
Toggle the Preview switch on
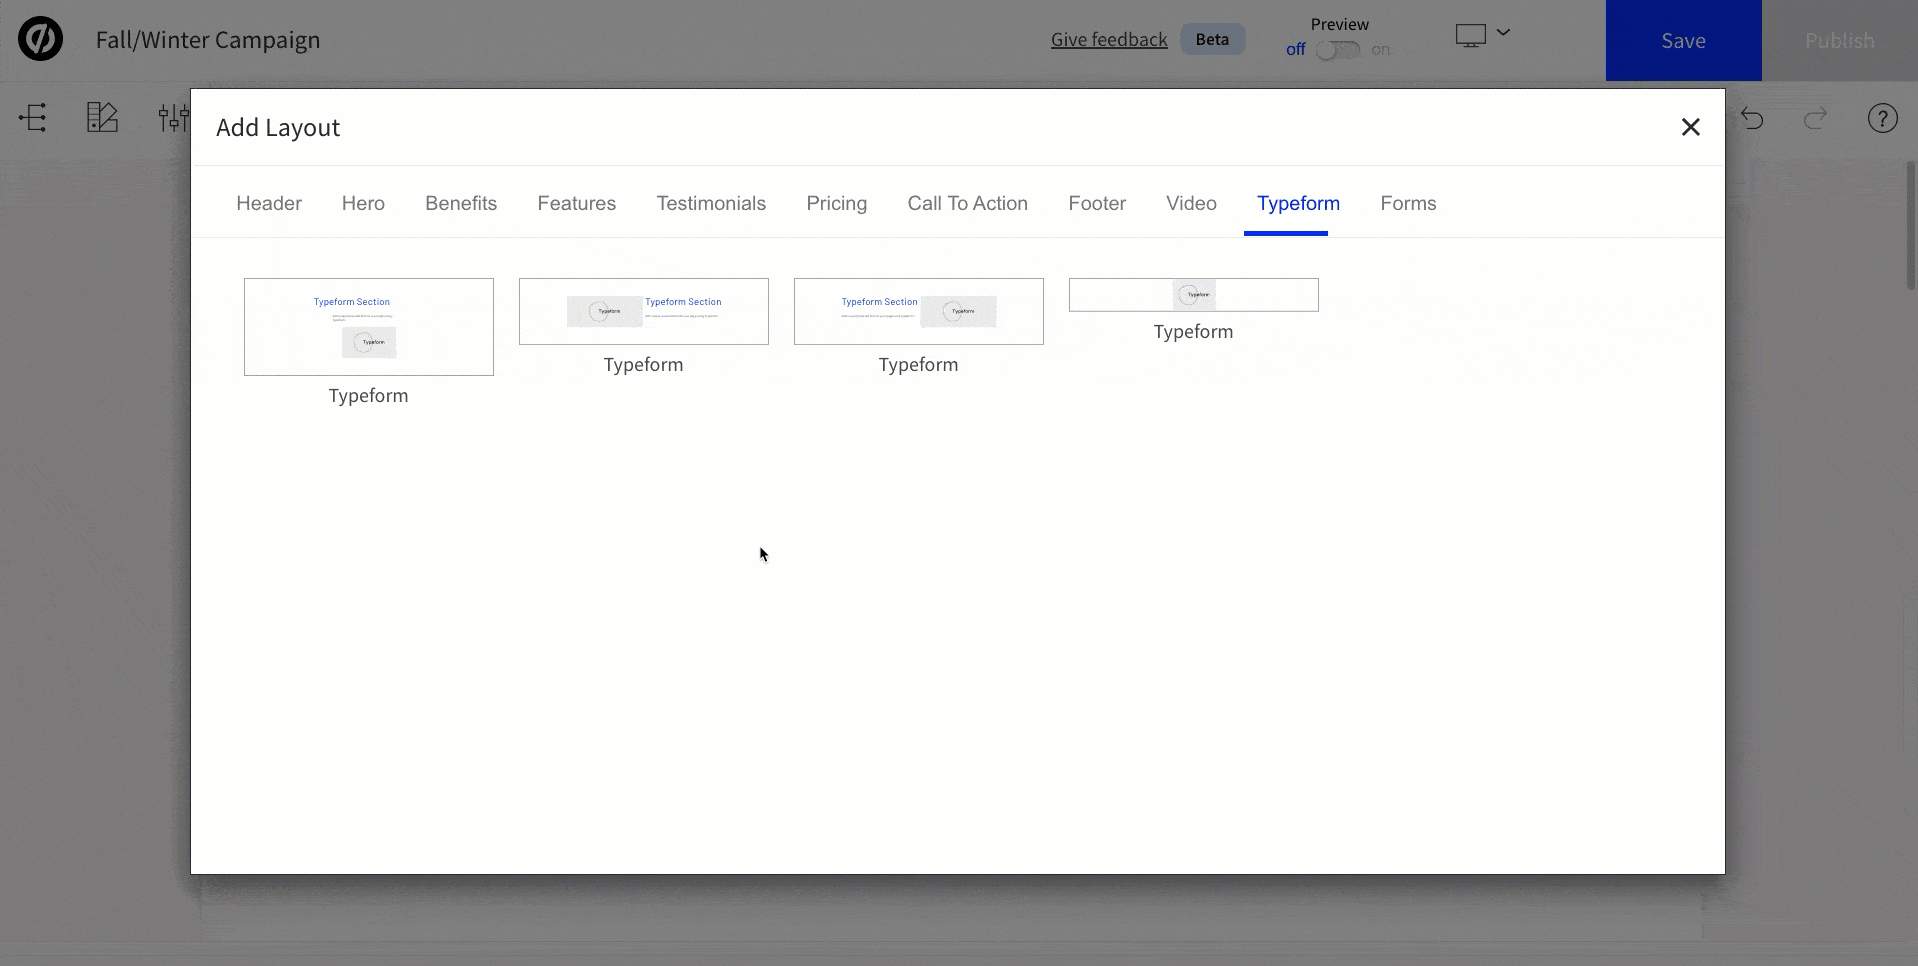click(x=1338, y=50)
